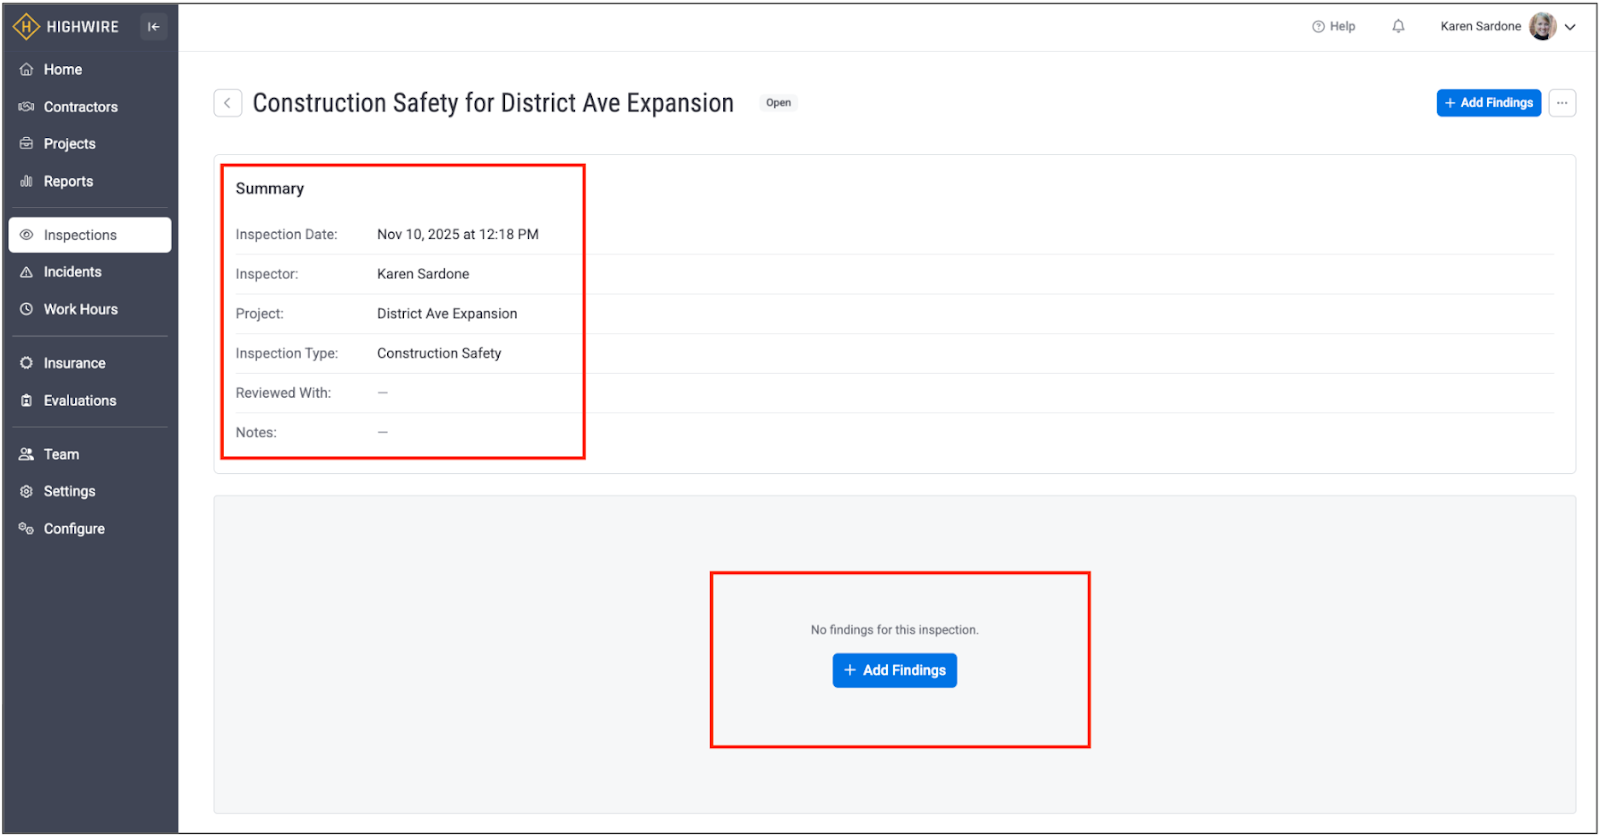Viewport: 1600px width, 837px height.
Task: Expand the user account dropdown chevron
Action: pyautogui.click(x=1570, y=28)
